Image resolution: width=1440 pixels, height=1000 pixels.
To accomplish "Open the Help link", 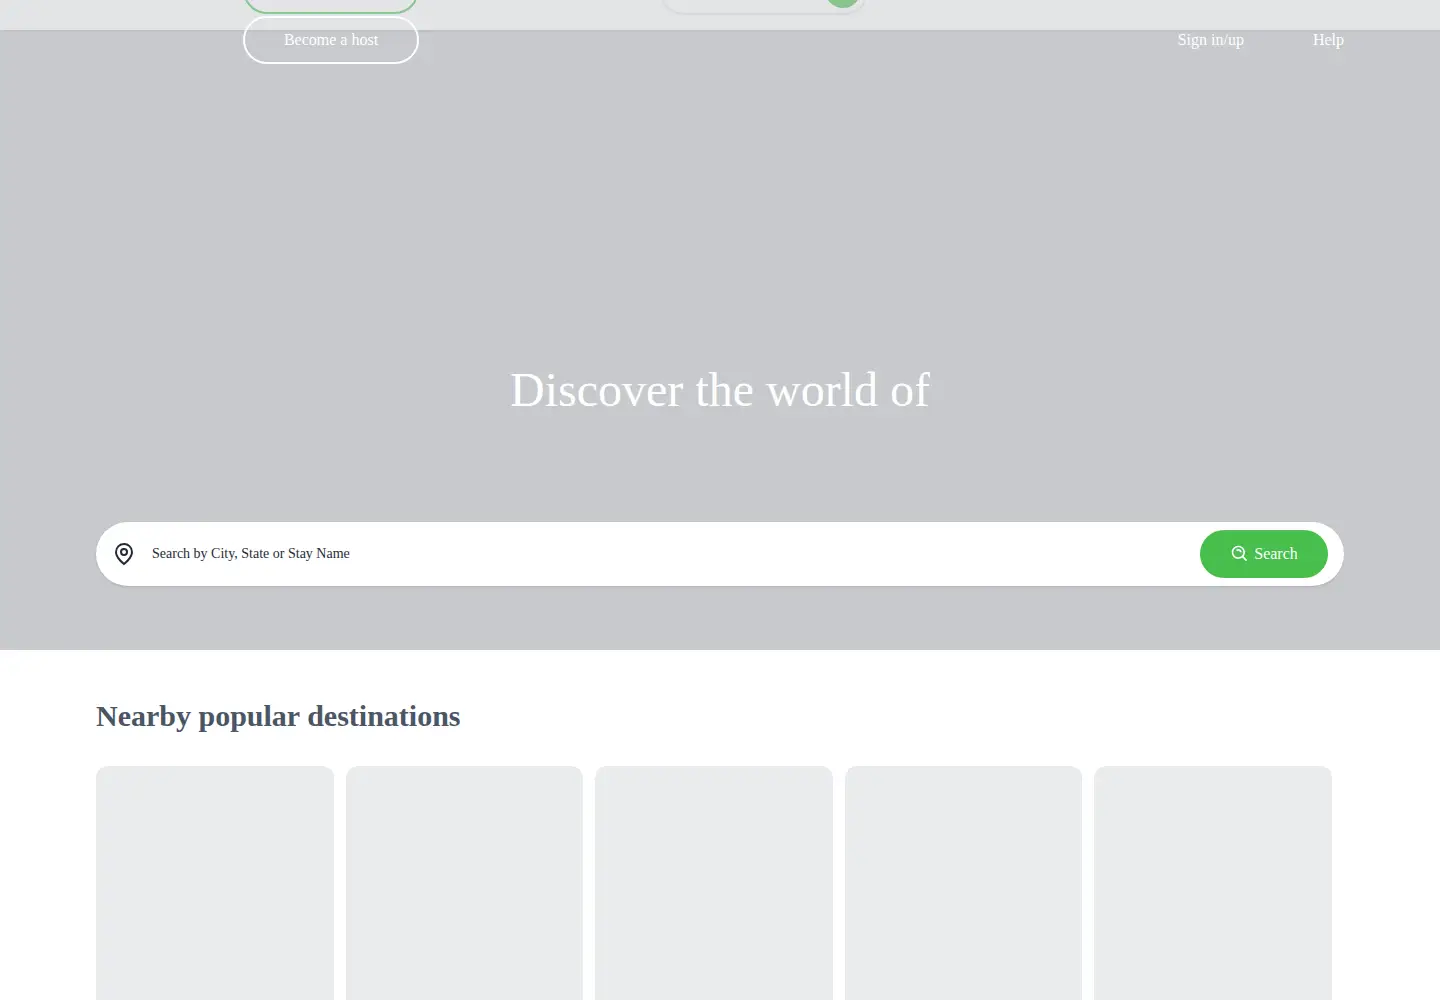I will 1328,40.
